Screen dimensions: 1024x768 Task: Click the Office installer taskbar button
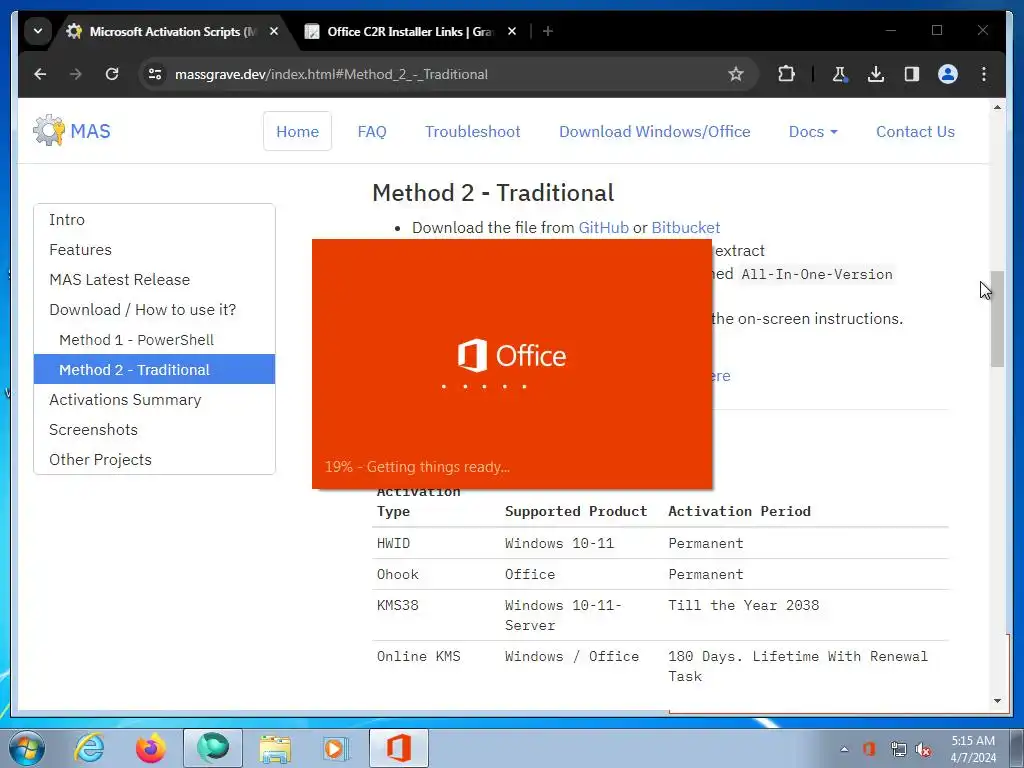[399, 748]
